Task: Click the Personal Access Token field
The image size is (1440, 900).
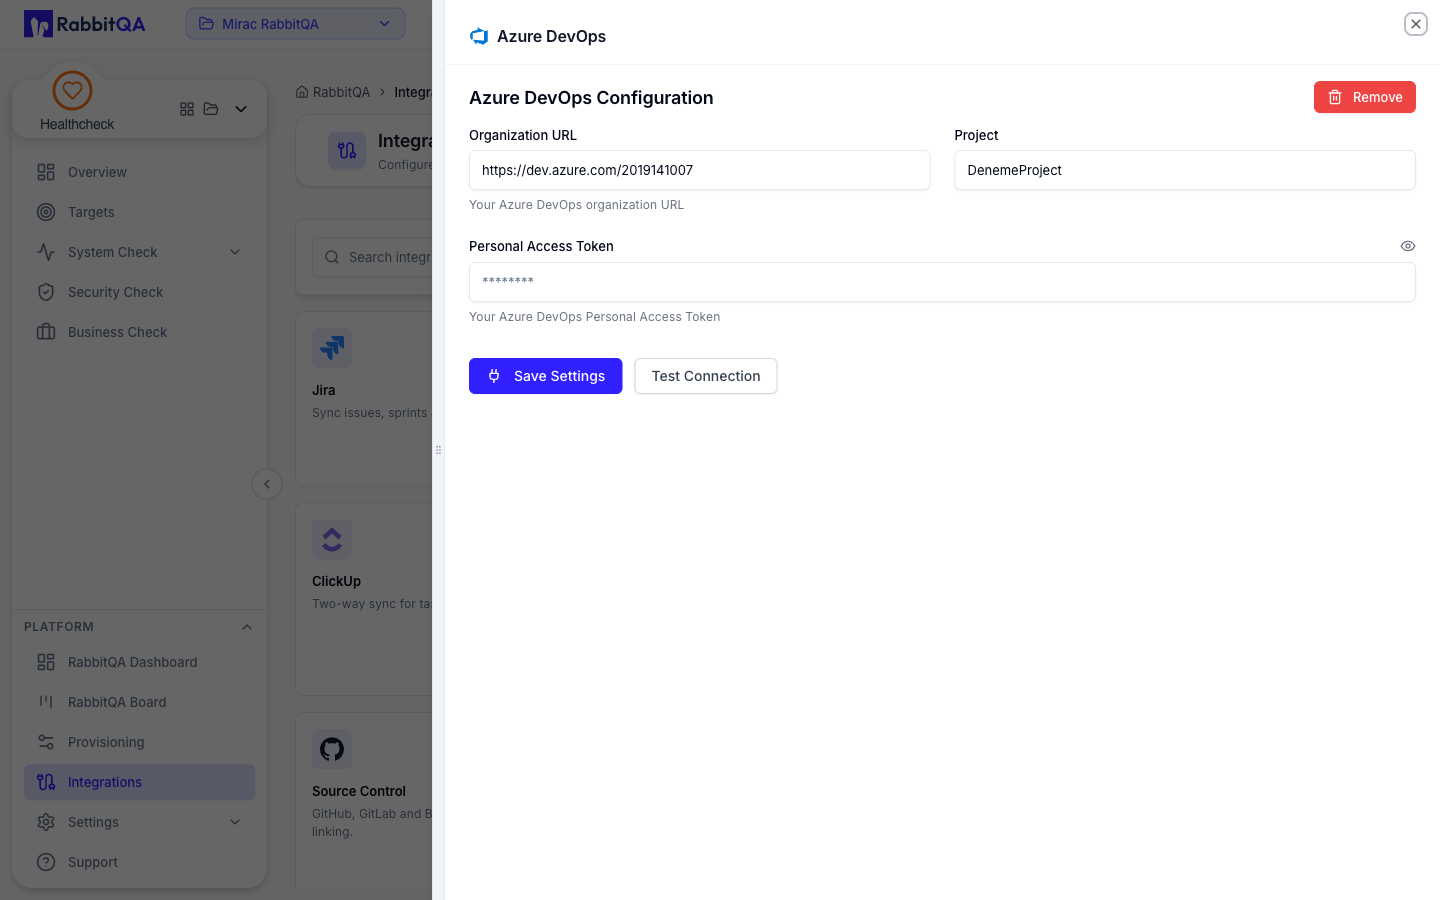Action: pyautogui.click(x=942, y=282)
